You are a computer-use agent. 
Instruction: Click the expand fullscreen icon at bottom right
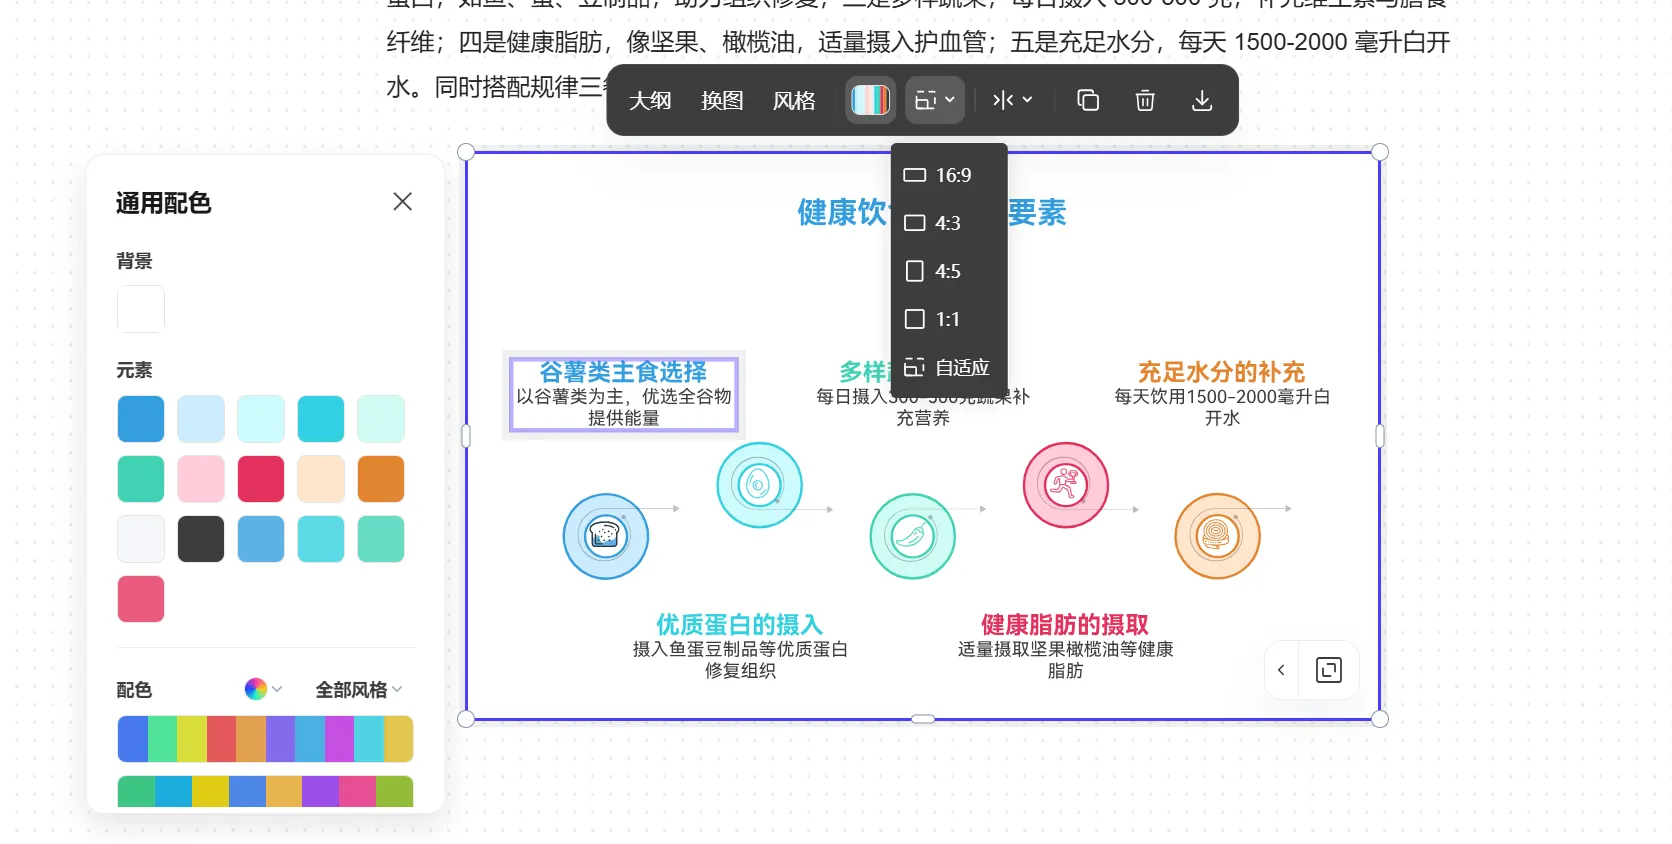[x=1328, y=670]
